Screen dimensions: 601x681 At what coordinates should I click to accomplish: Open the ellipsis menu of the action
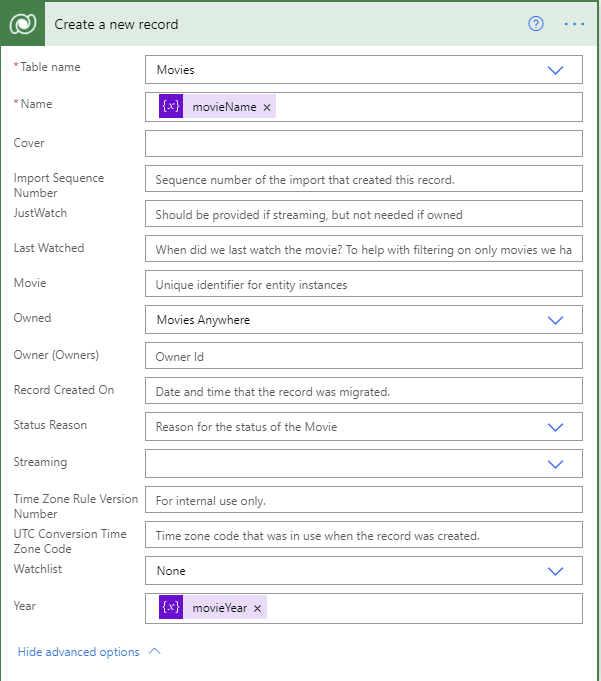(x=574, y=24)
